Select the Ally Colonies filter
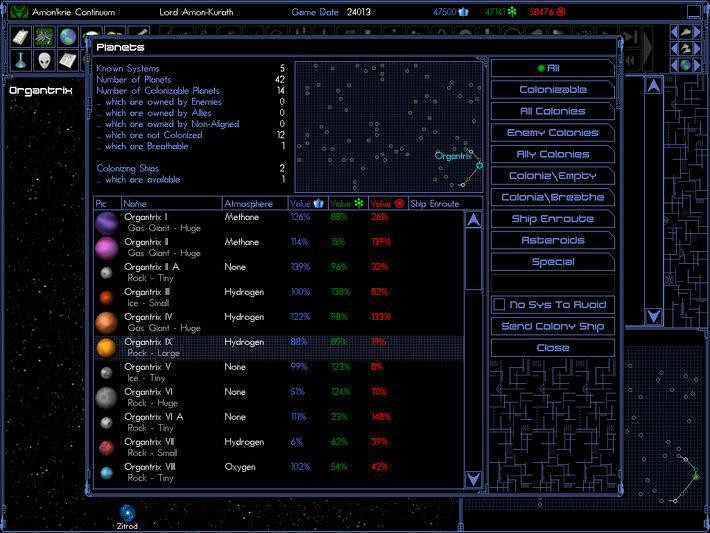Image resolution: width=710 pixels, height=533 pixels. tap(552, 154)
